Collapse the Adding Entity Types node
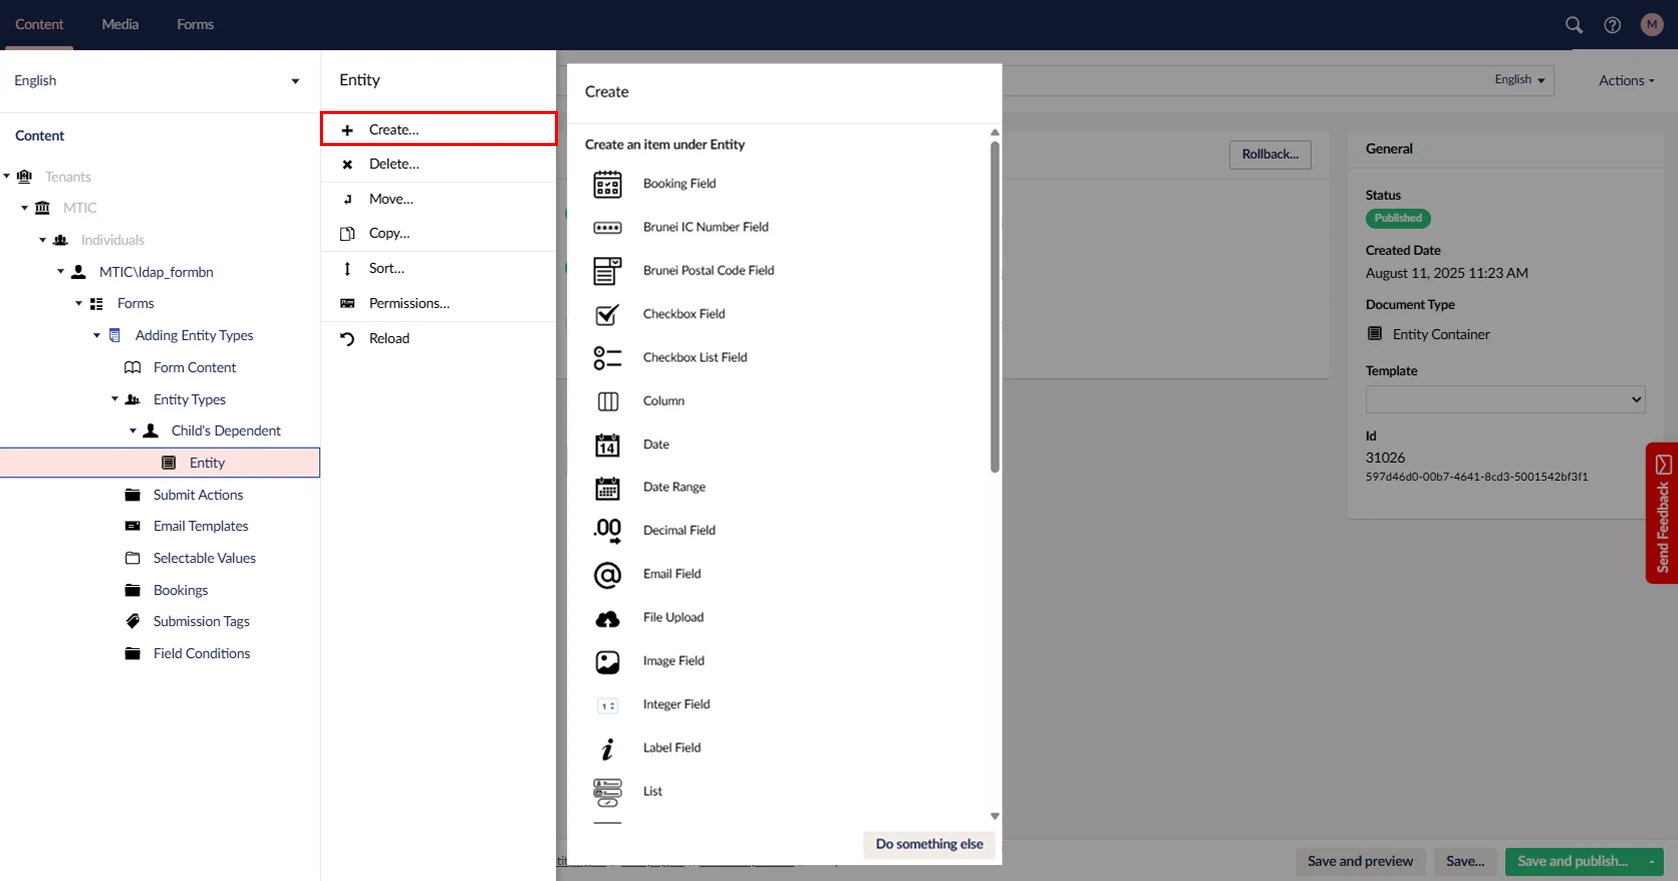The height and width of the screenshot is (881, 1678). point(97,335)
